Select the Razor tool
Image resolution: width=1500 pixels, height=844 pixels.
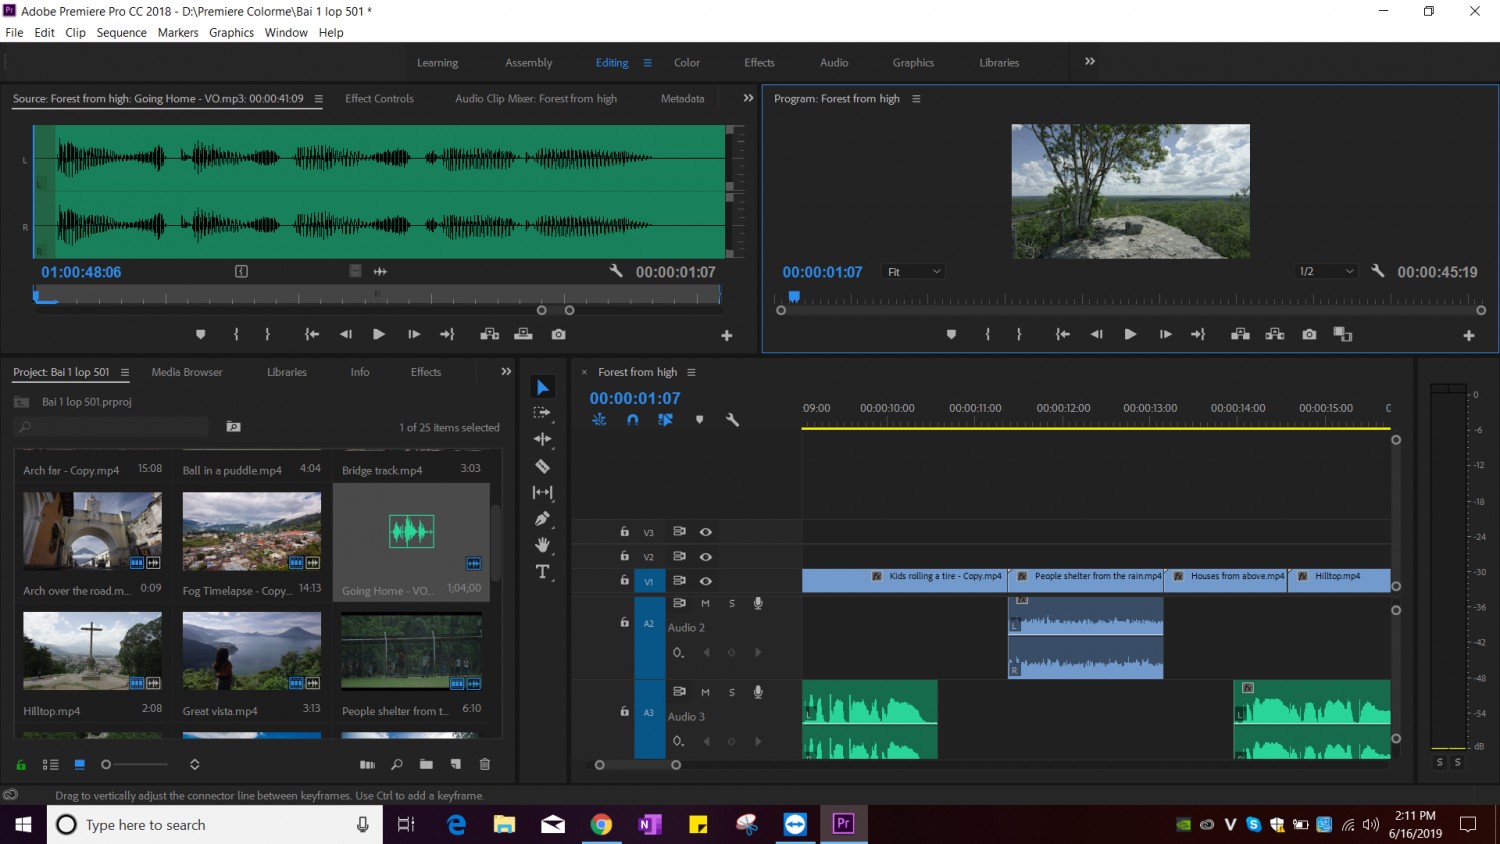(x=542, y=466)
